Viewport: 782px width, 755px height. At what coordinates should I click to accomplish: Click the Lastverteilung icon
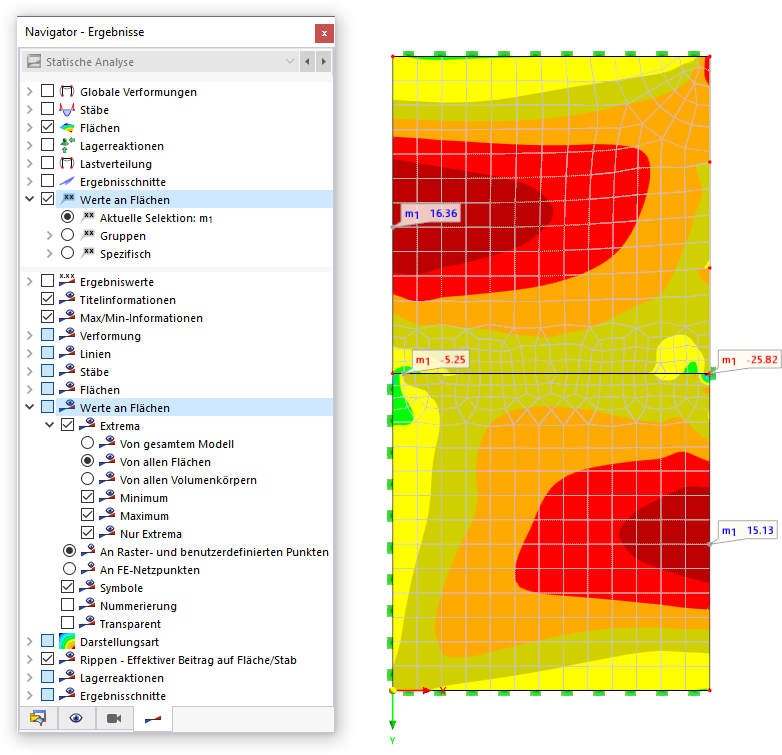(67, 164)
